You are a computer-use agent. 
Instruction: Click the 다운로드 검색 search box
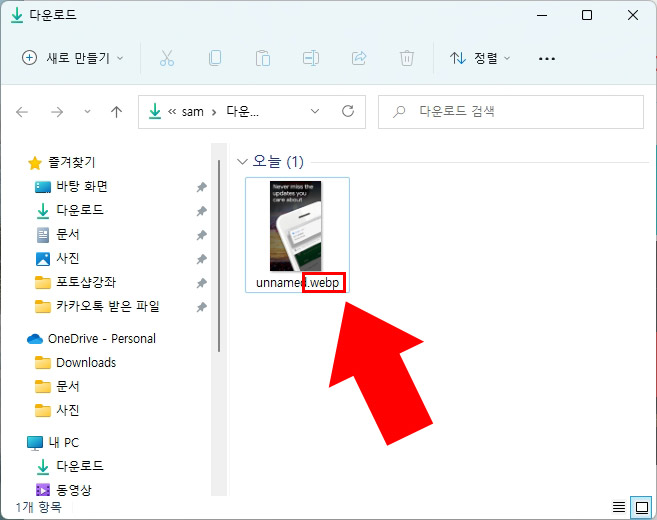(x=511, y=112)
